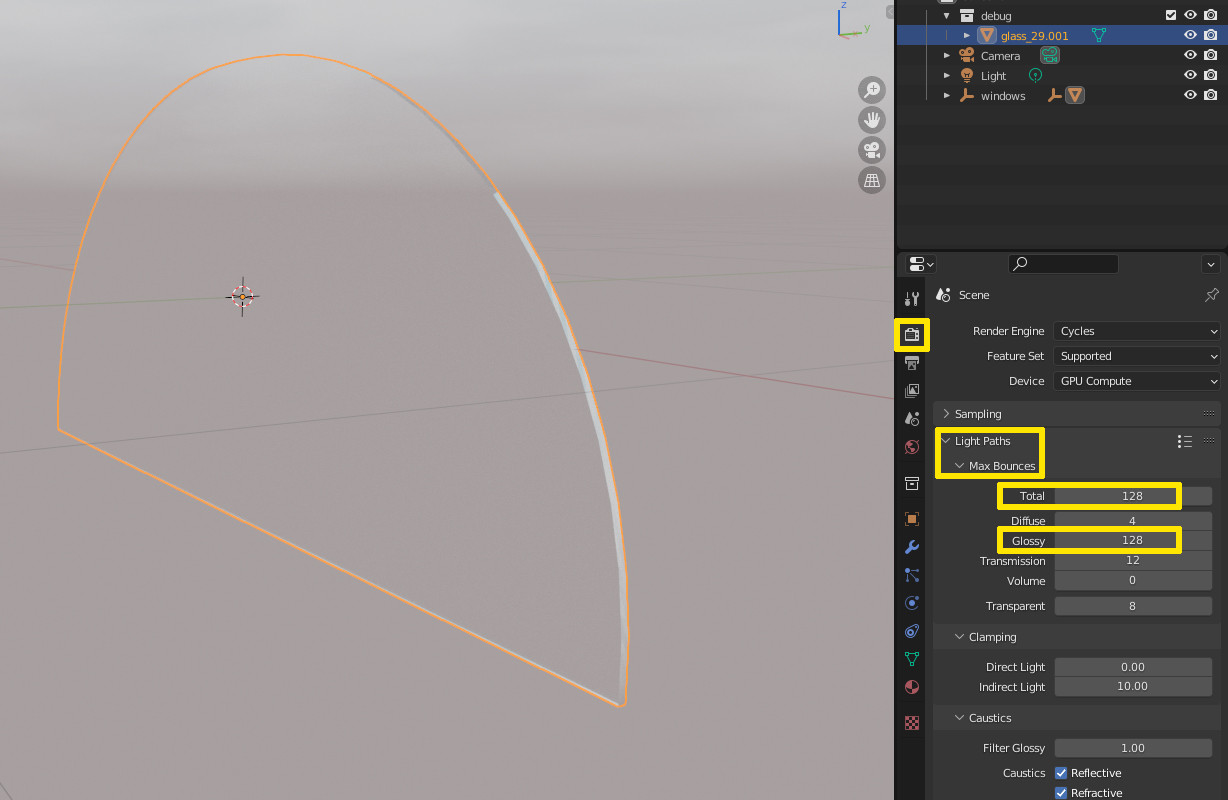Open the Texture properties checker icon
1228x800 pixels.
point(911,722)
